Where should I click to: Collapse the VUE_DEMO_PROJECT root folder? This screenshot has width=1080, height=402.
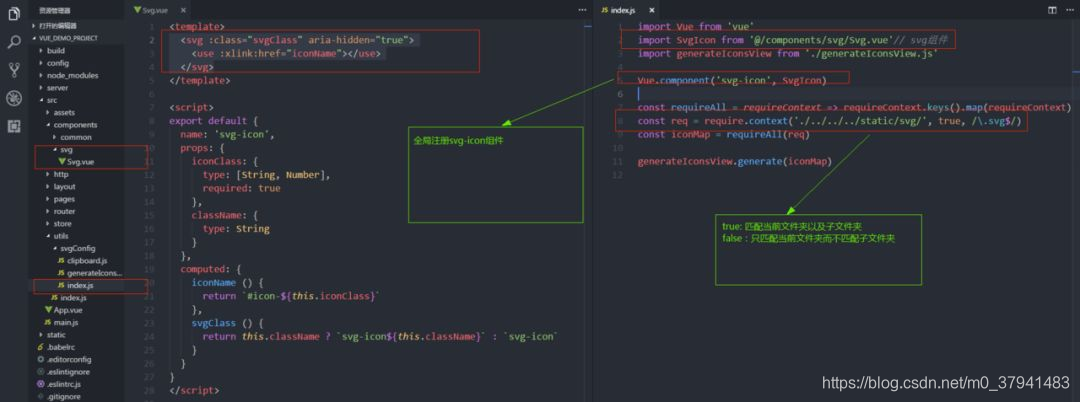(x=34, y=38)
